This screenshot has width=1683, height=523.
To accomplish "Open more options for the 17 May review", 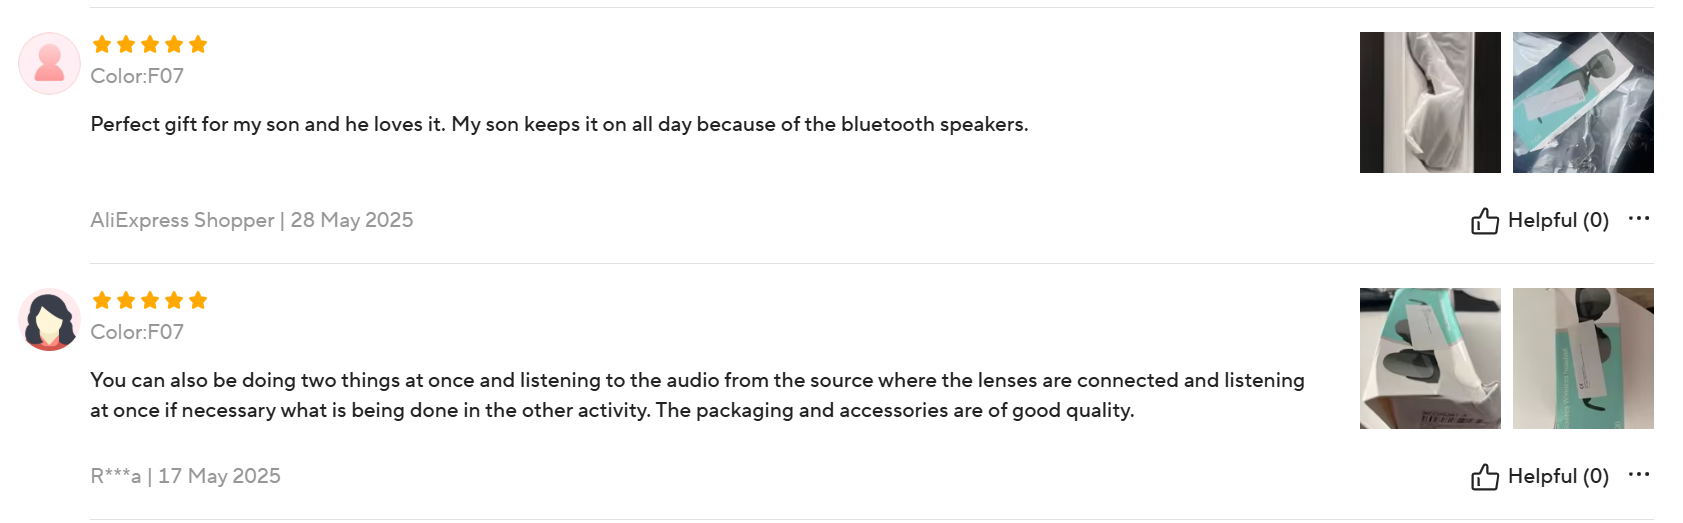I will [x=1638, y=474].
